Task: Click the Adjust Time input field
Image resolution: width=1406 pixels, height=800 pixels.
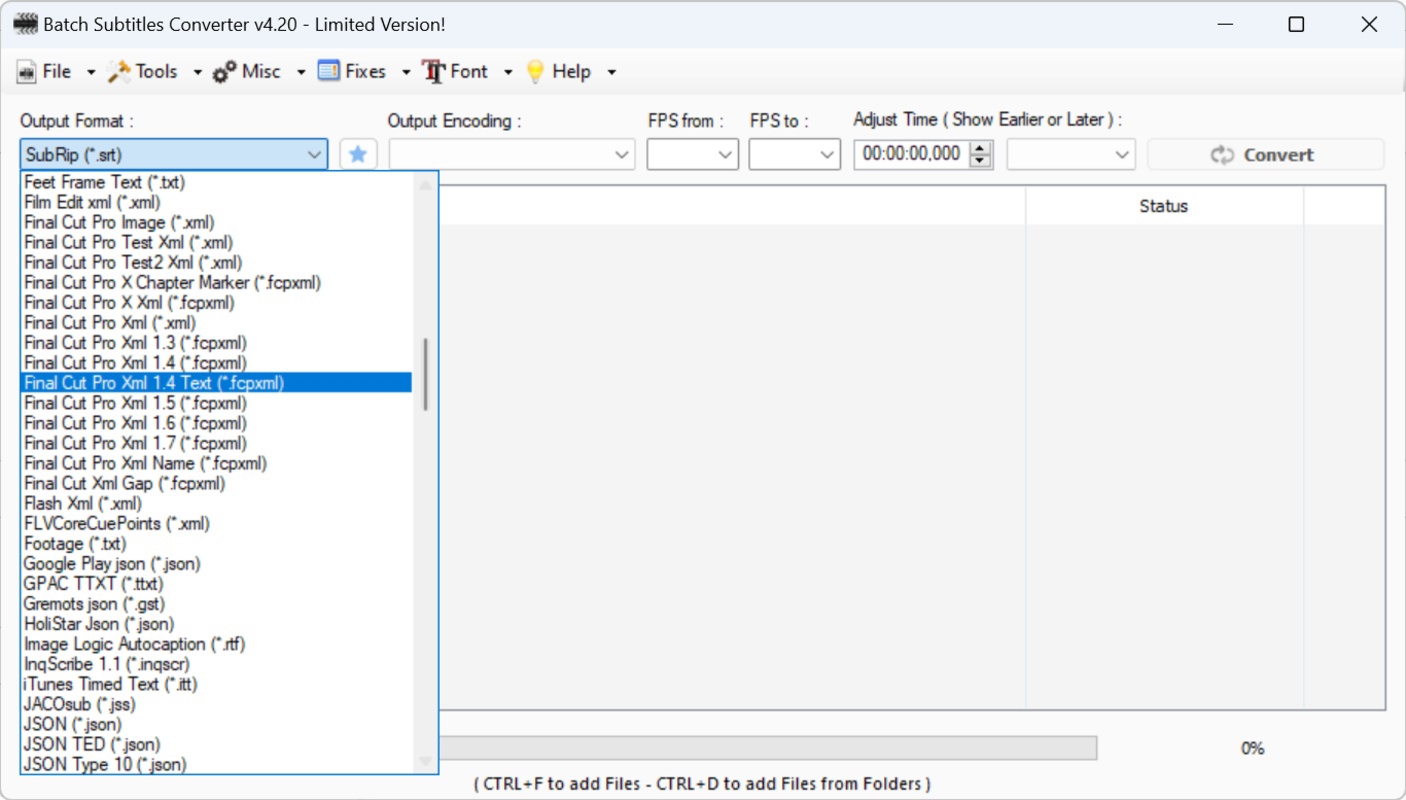Action: [x=912, y=155]
